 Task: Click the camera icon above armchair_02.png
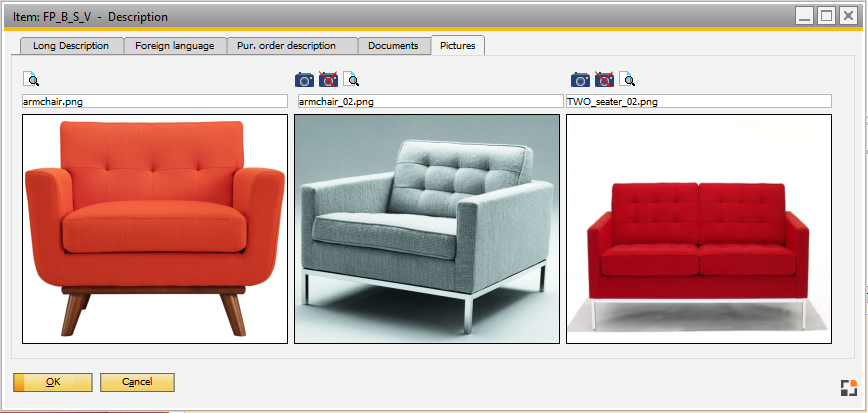(304, 80)
